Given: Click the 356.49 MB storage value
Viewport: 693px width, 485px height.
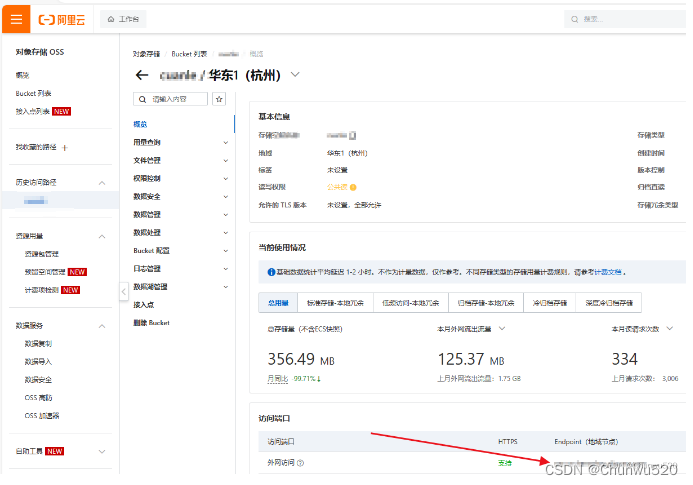Looking at the screenshot, I should (x=301, y=359).
